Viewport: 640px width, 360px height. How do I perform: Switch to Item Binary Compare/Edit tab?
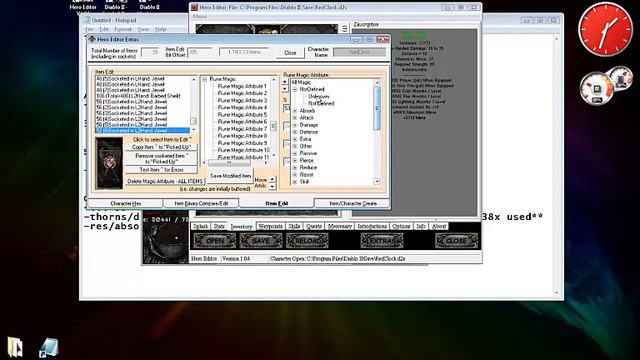coord(201,203)
